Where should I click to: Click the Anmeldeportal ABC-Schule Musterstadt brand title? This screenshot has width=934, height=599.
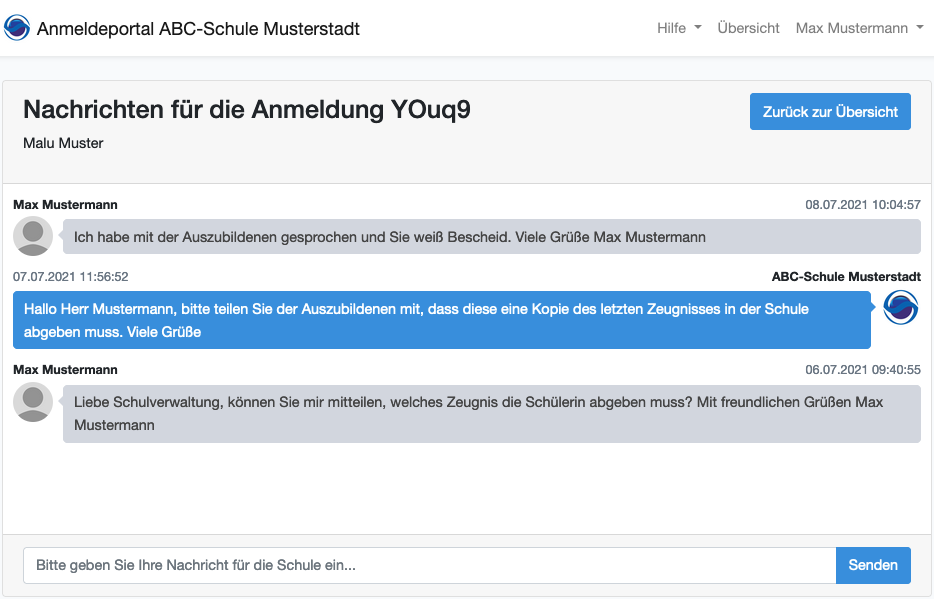pos(198,28)
